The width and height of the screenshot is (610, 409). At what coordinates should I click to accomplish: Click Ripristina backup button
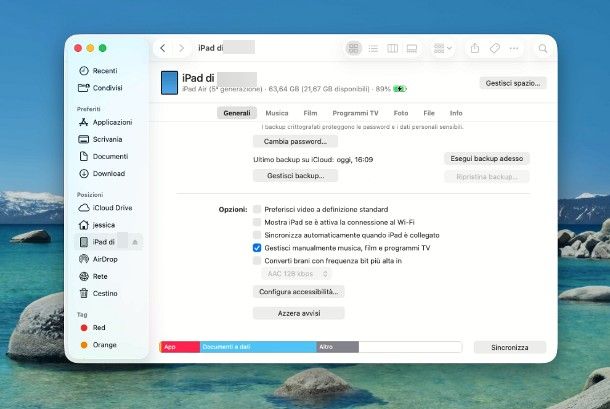coord(487,177)
